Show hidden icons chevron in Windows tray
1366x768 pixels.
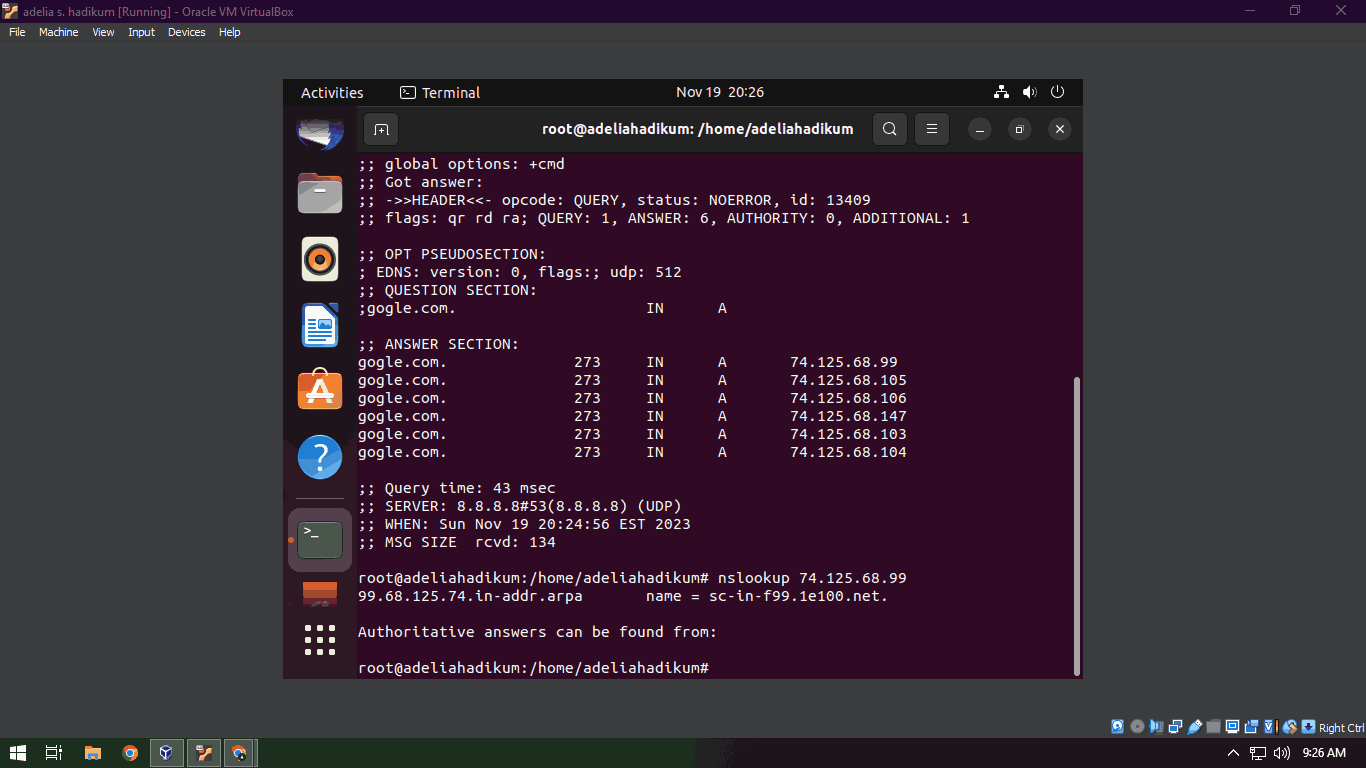(x=1233, y=753)
